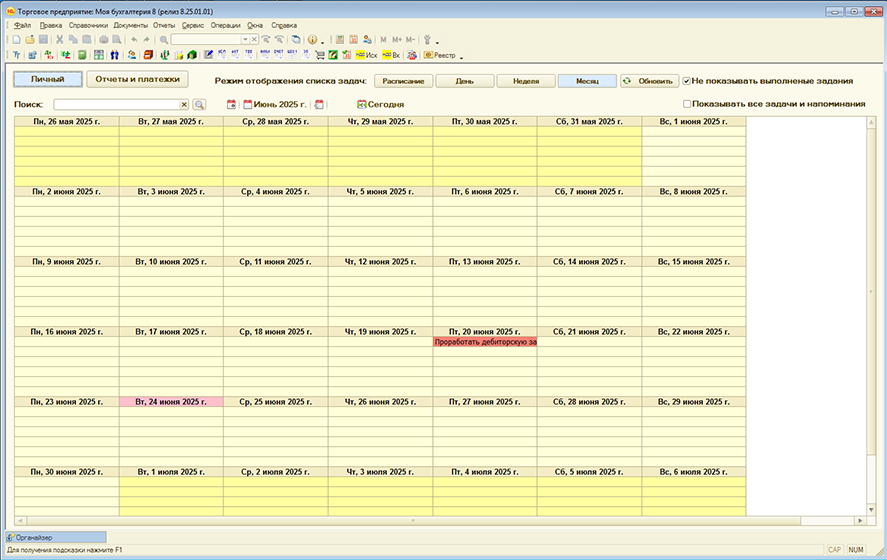Click inside the Поиск search input field

tap(115, 104)
